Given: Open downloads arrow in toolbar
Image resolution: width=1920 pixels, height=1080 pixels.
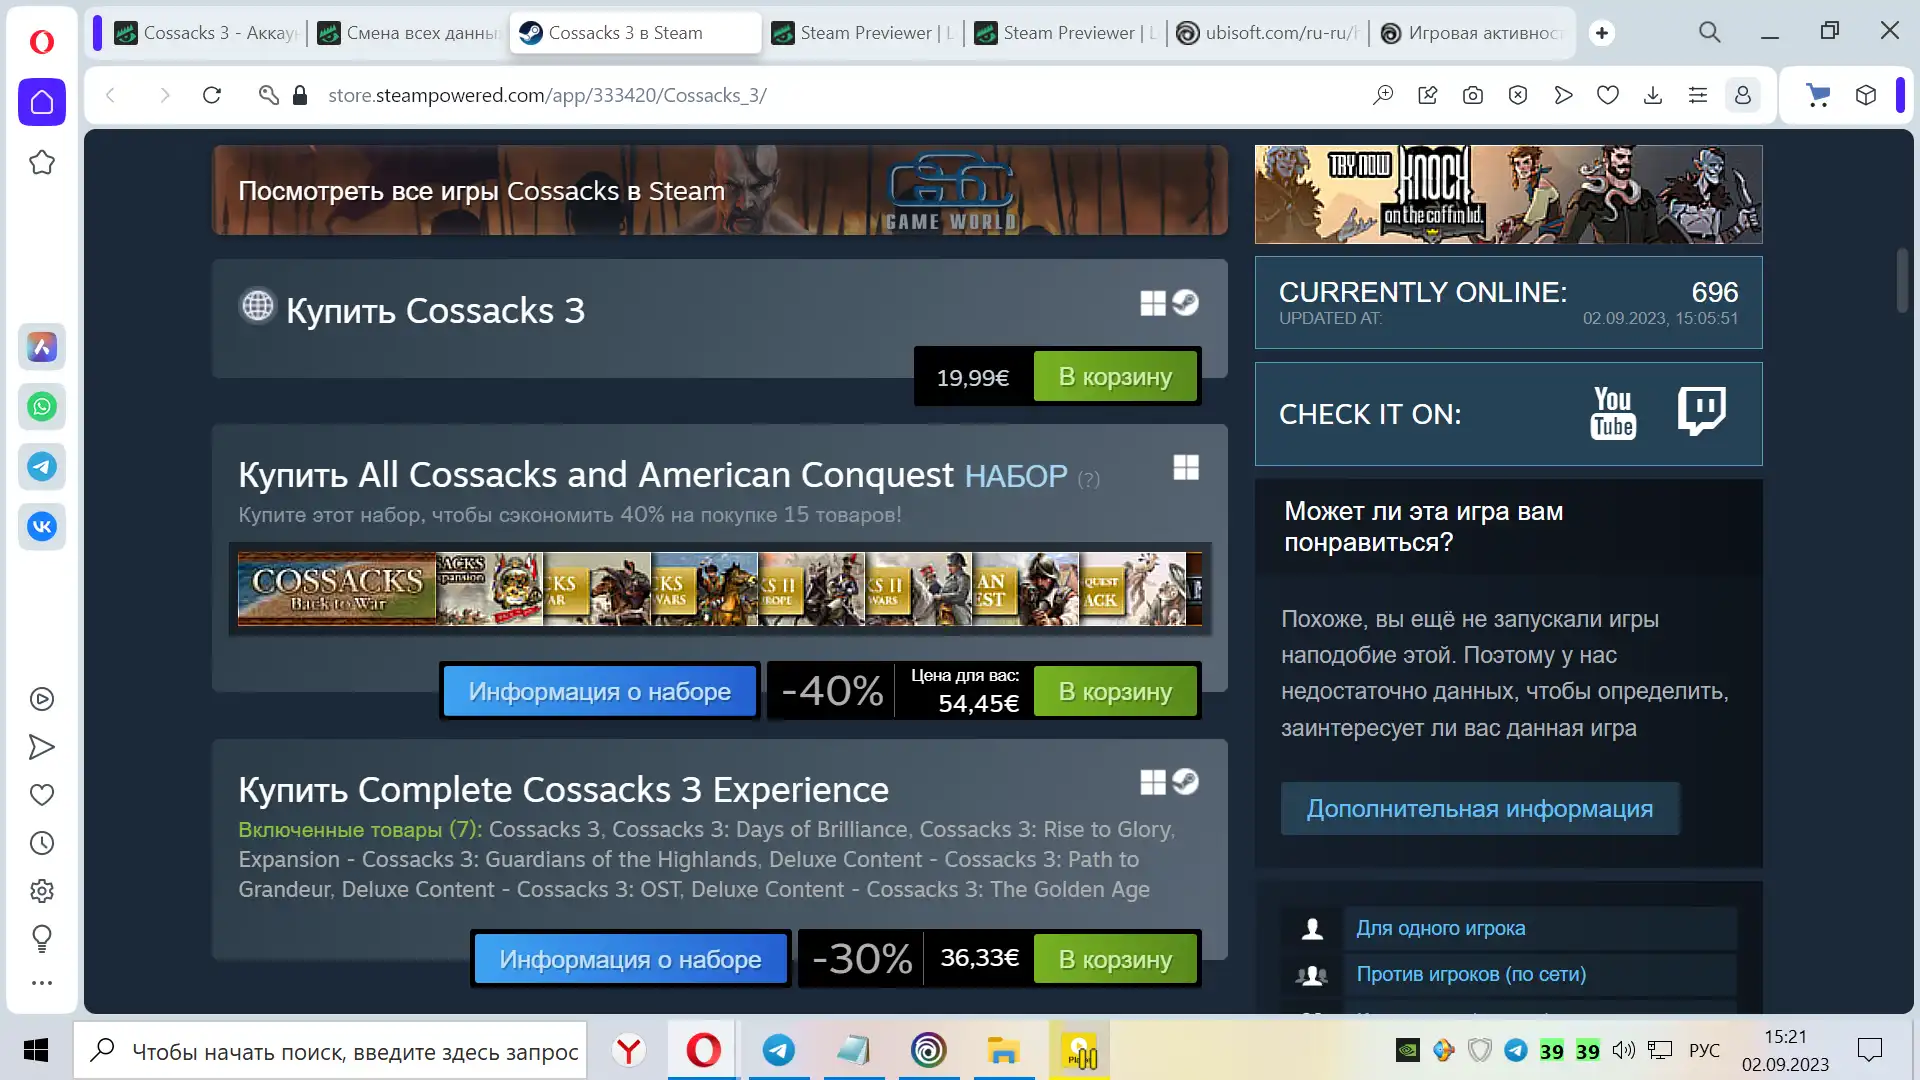Looking at the screenshot, I should point(1653,95).
